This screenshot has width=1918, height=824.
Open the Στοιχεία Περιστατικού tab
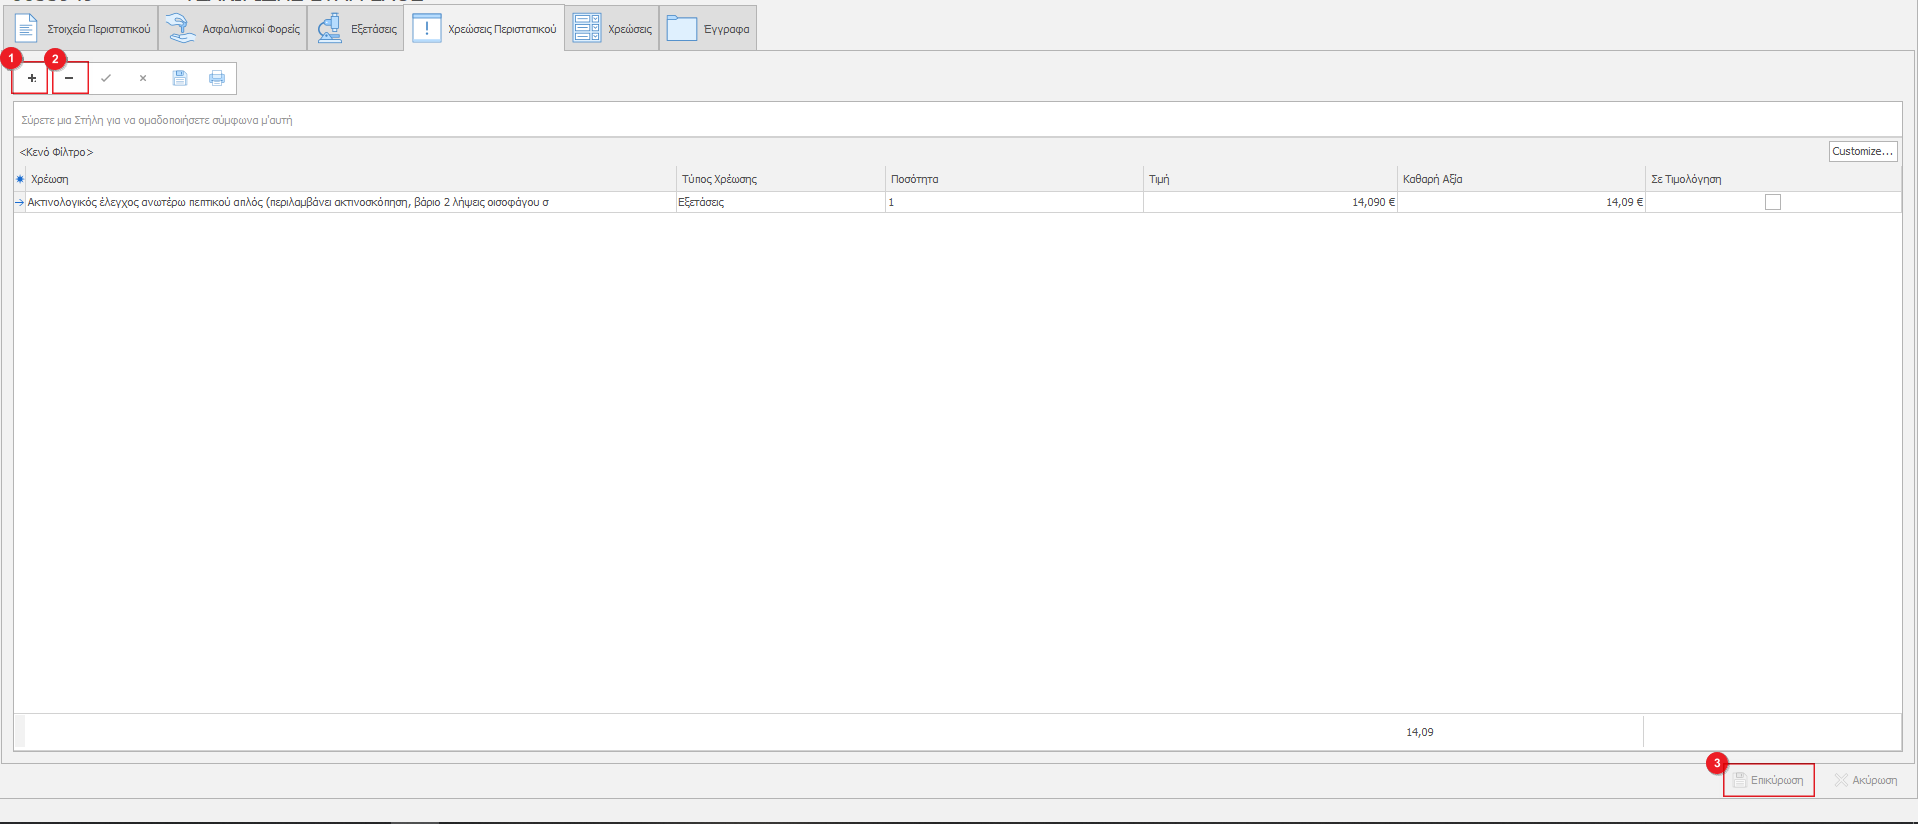[83, 29]
